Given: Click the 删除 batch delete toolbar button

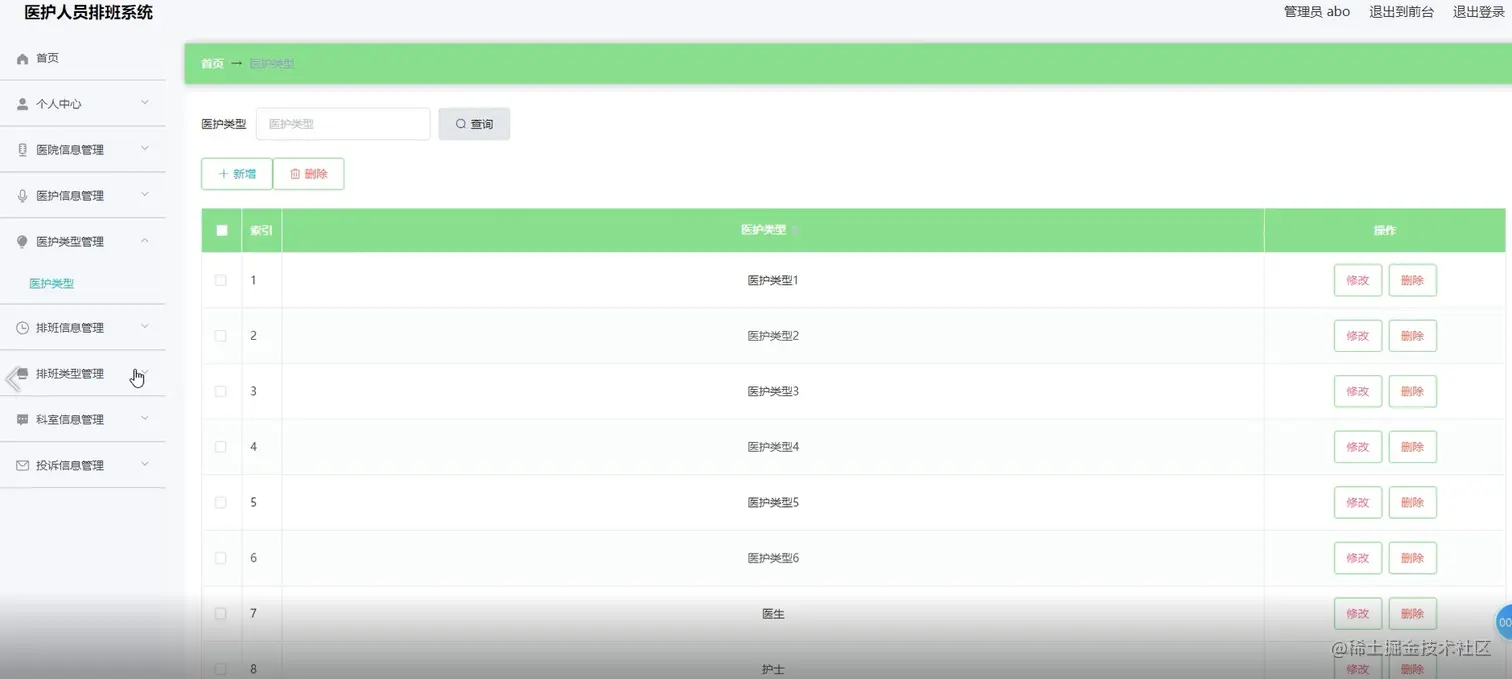Looking at the screenshot, I should click(308, 174).
